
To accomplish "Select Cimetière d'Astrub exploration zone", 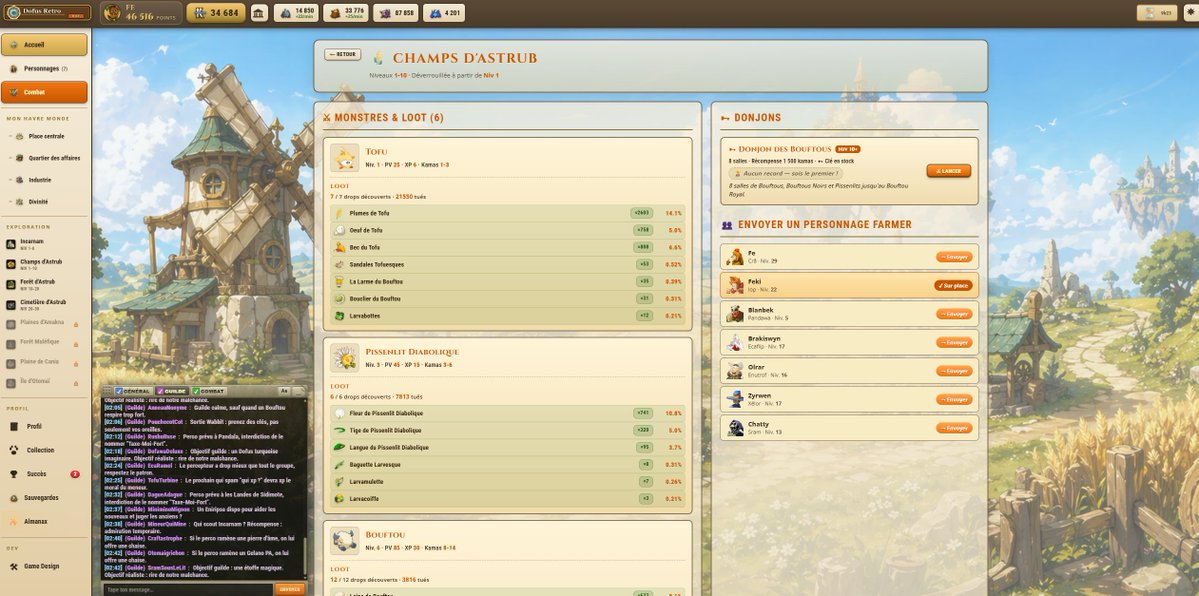I will tap(44, 305).
